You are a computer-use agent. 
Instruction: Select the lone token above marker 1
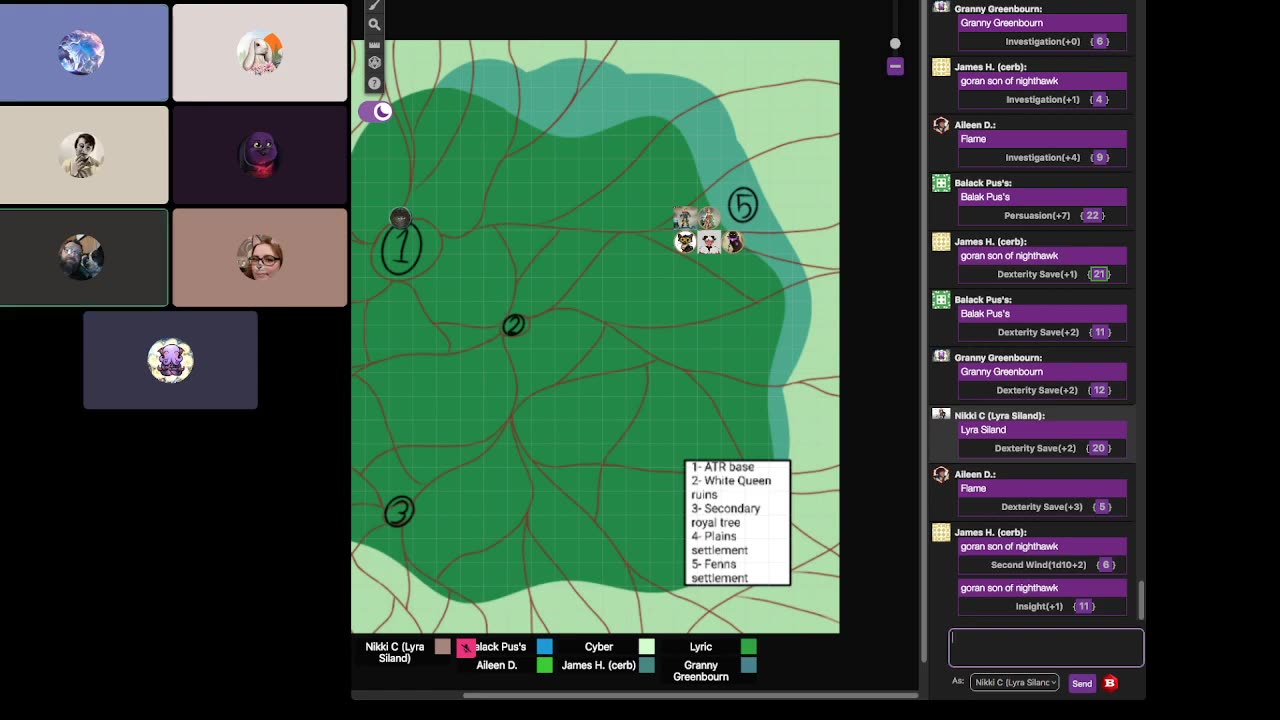[400, 218]
